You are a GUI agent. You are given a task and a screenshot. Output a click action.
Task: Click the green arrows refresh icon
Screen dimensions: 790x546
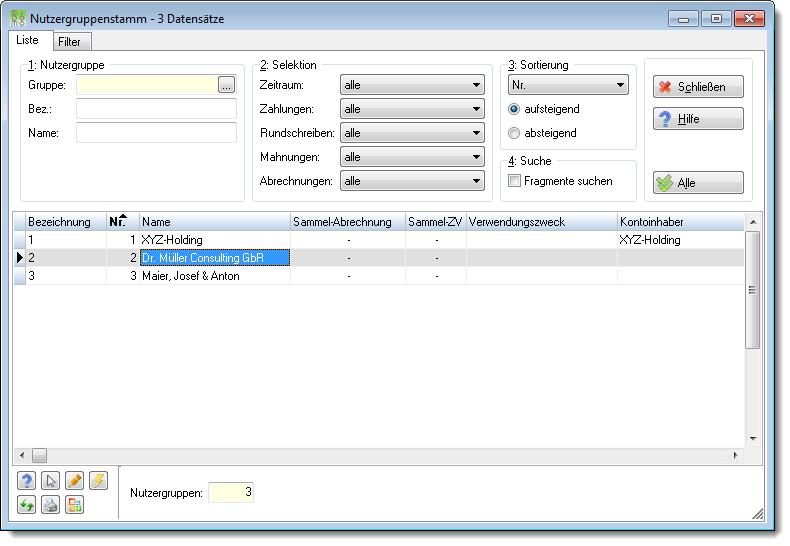[26, 505]
